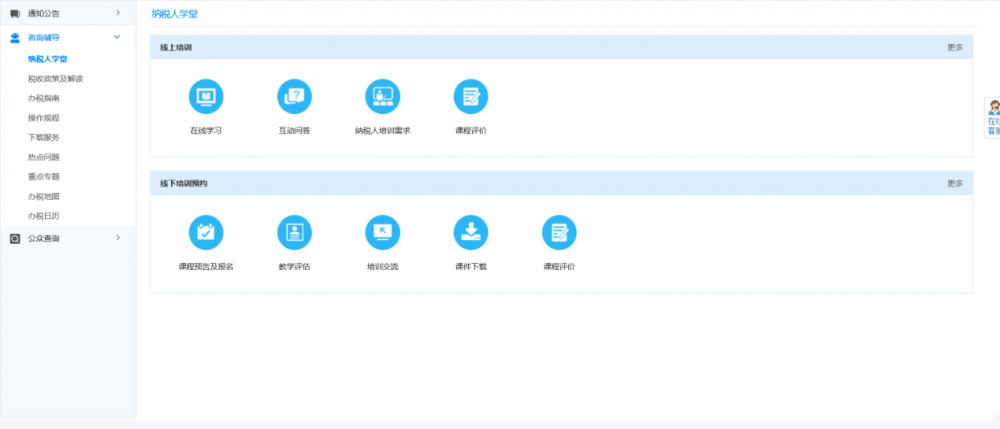
Task: Open the 在线学习 icon
Action: [x=206, y=97]
